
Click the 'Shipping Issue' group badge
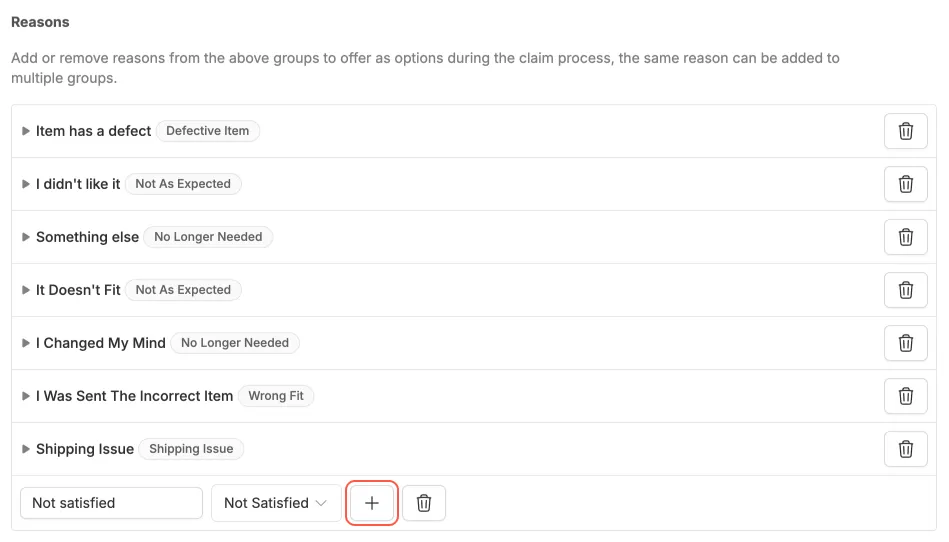191,449
